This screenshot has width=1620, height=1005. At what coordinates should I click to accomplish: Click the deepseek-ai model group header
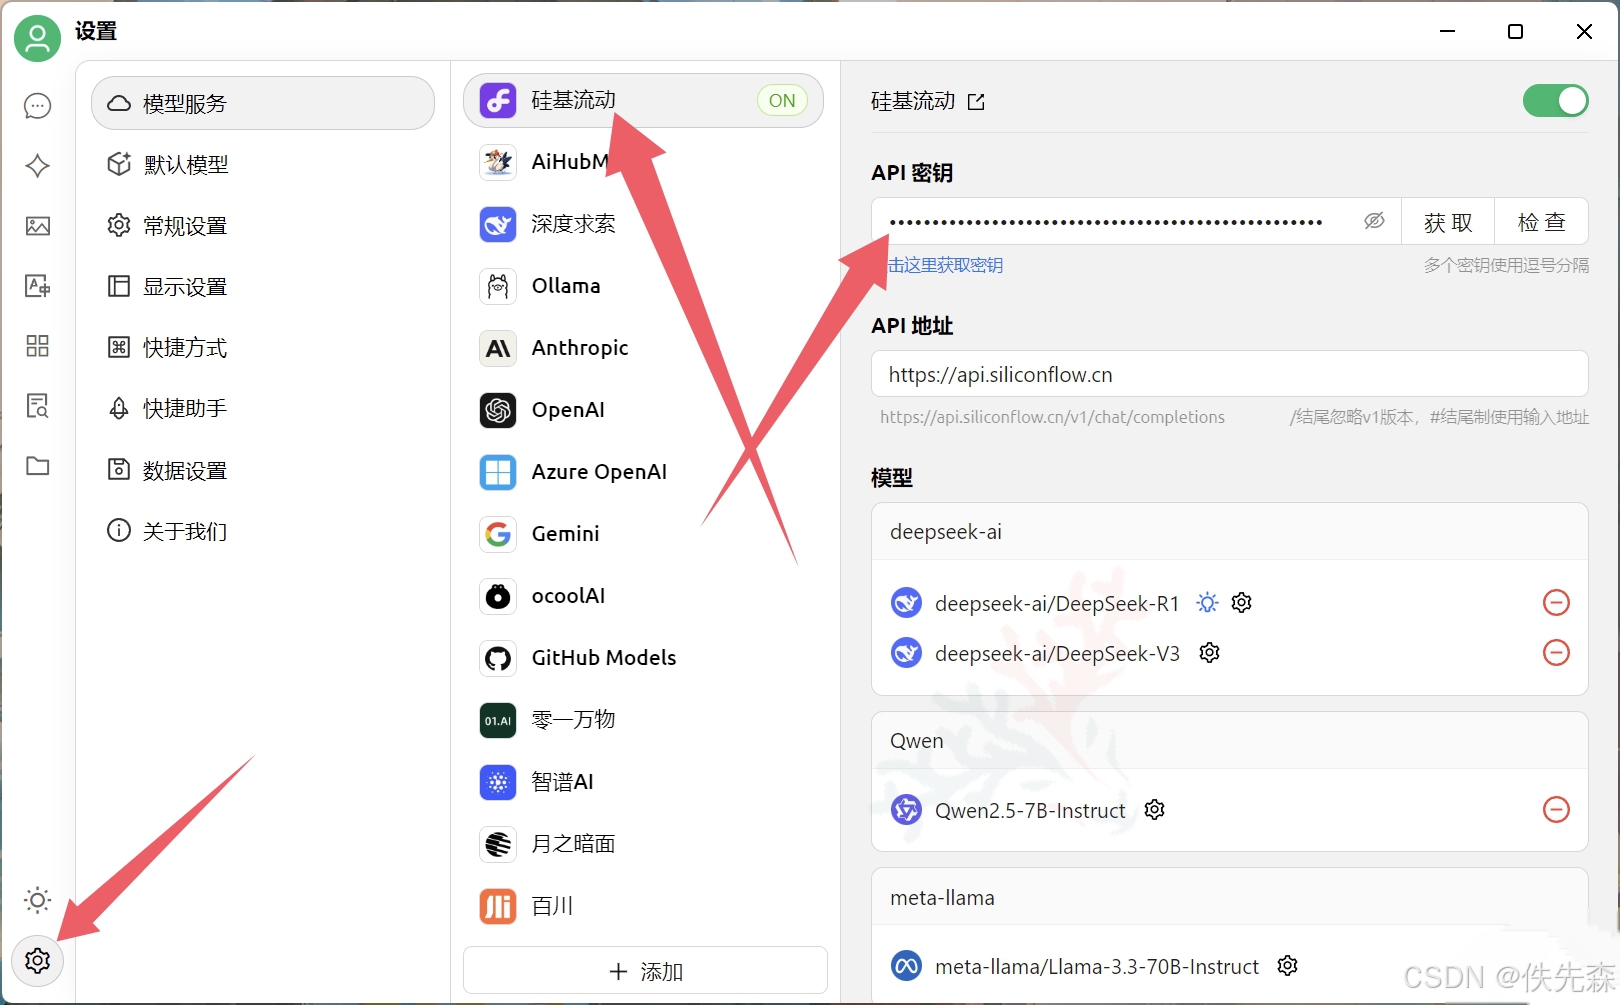pos(1229,532)
